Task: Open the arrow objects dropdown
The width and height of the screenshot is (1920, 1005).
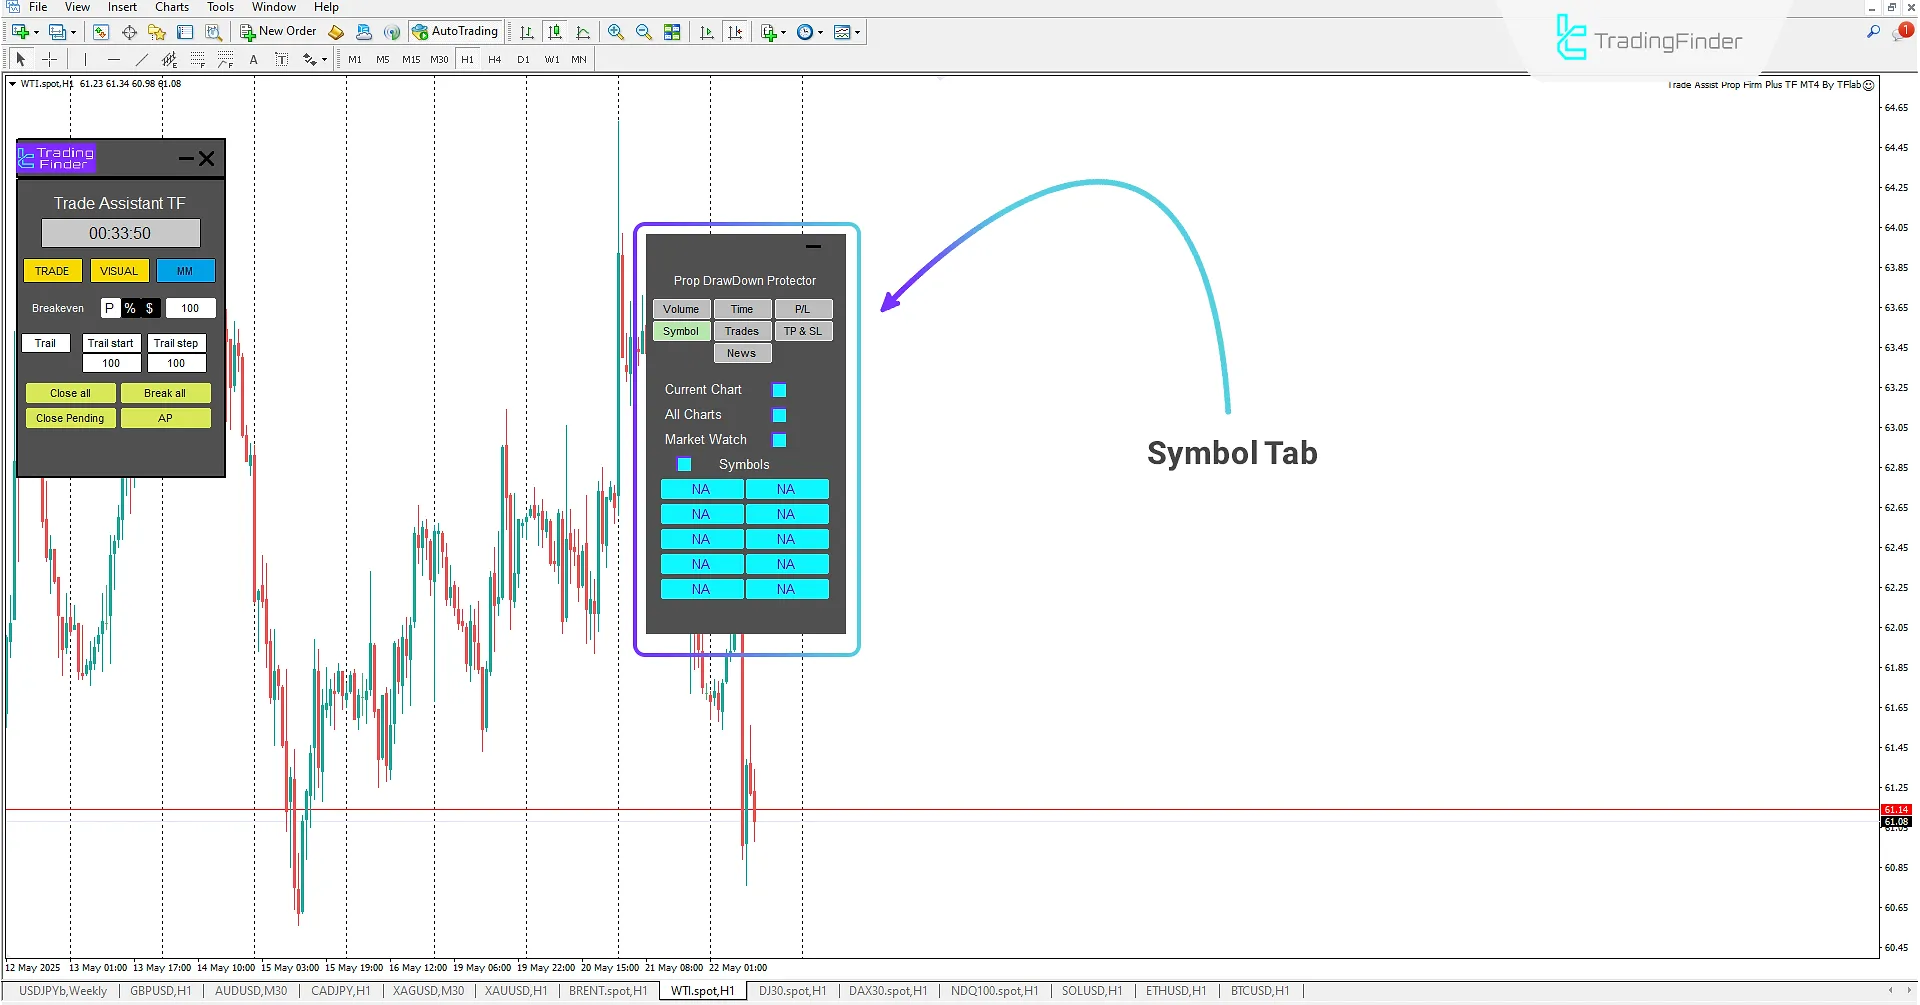Action: (x=322, y=59)
